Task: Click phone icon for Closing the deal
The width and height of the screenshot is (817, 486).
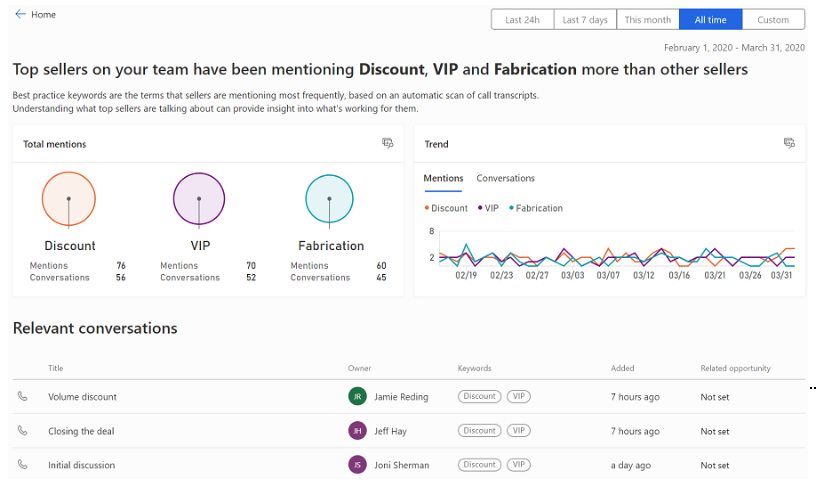Action: tap(23, 431)
